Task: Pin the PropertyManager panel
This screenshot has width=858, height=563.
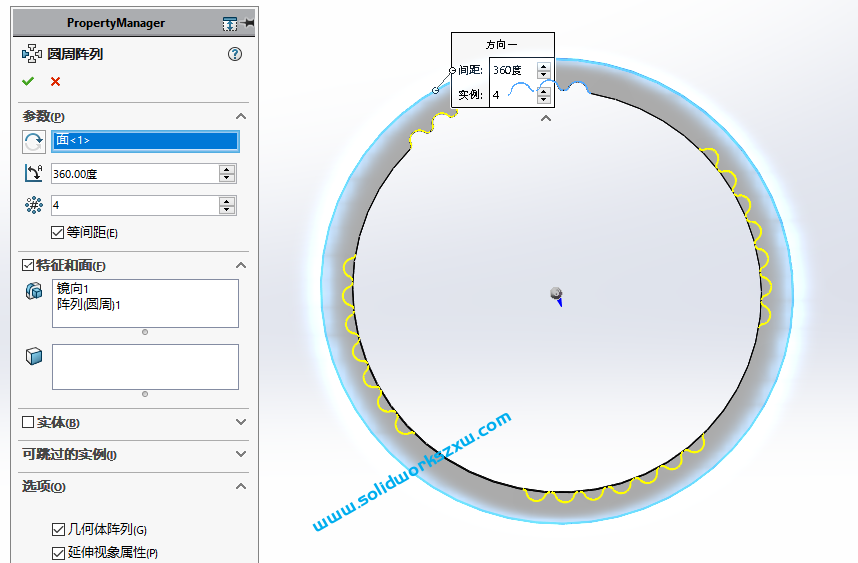Action: 247,23
